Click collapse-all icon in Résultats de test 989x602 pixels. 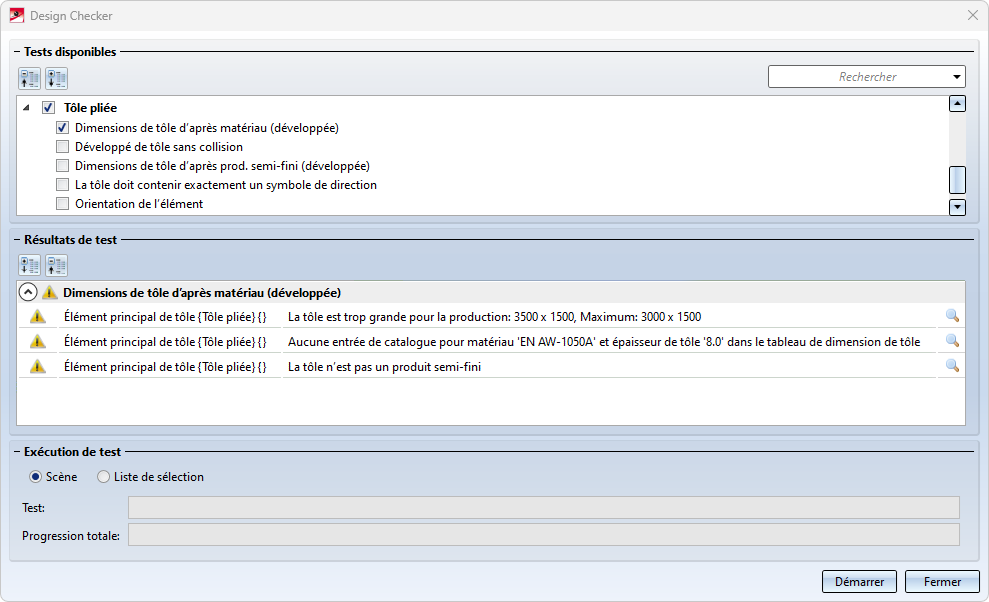(x=57, y=266)
